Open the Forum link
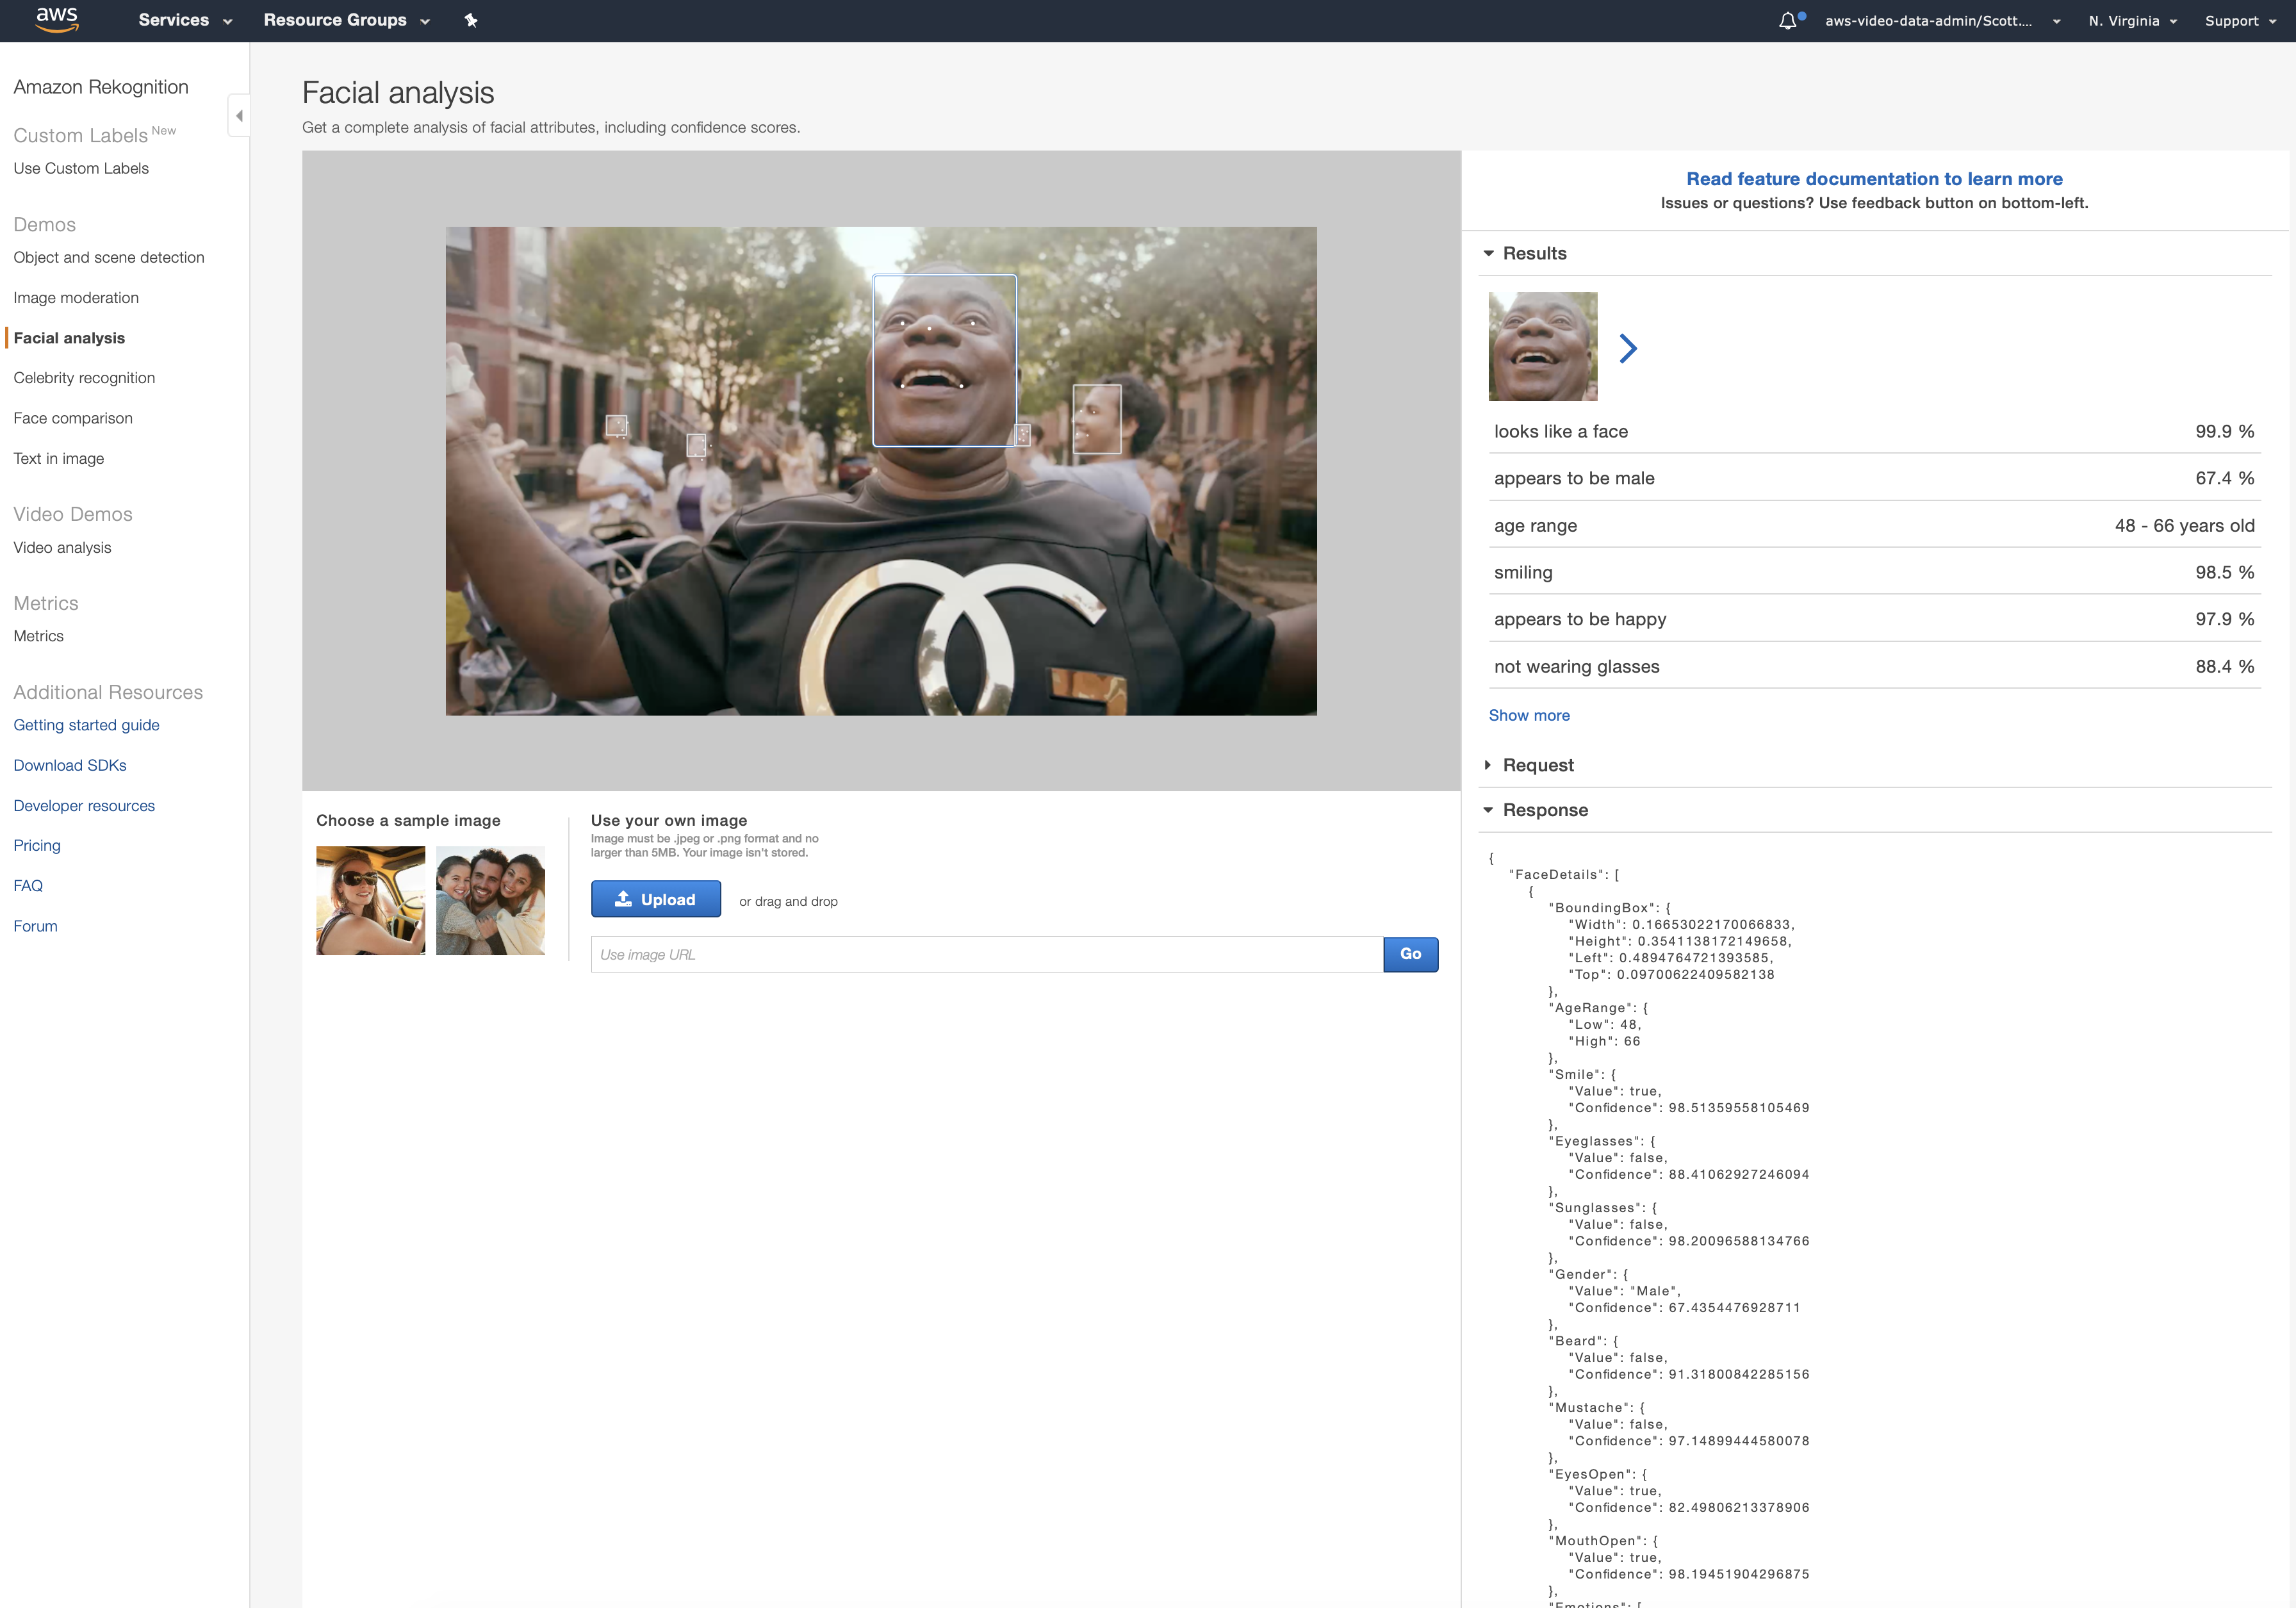This screenshot has height=1608, width=2296. click(x=35, y=926)
